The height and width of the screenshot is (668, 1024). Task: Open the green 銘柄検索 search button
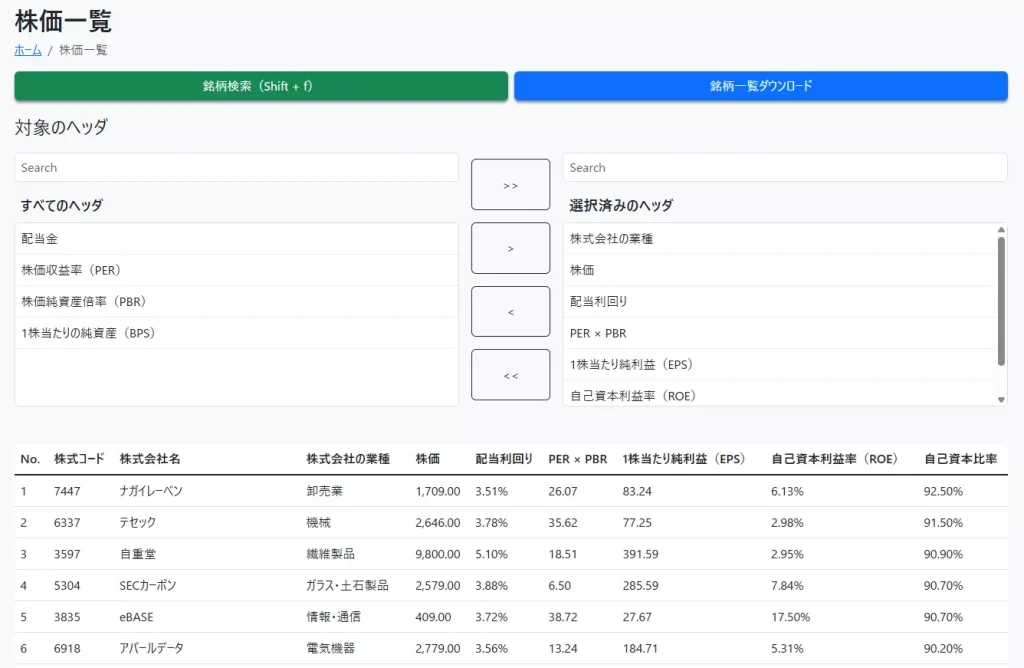(260, 87)
